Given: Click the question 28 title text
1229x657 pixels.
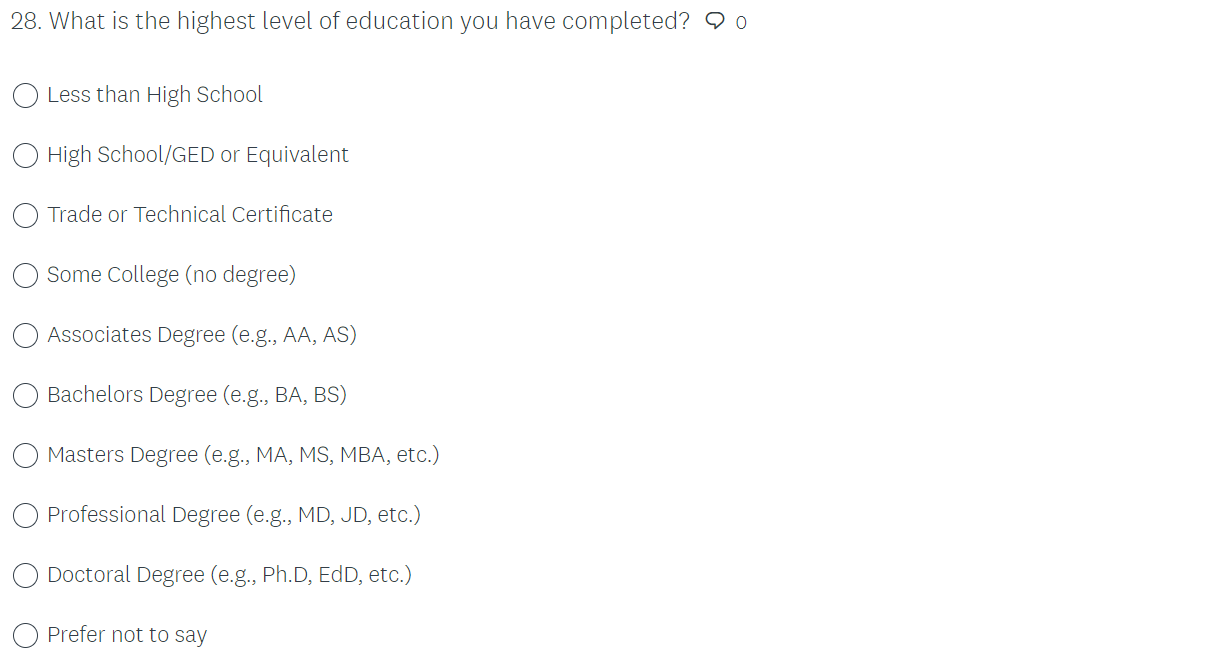Looking at the screenshot, I should tap(350, 22).
